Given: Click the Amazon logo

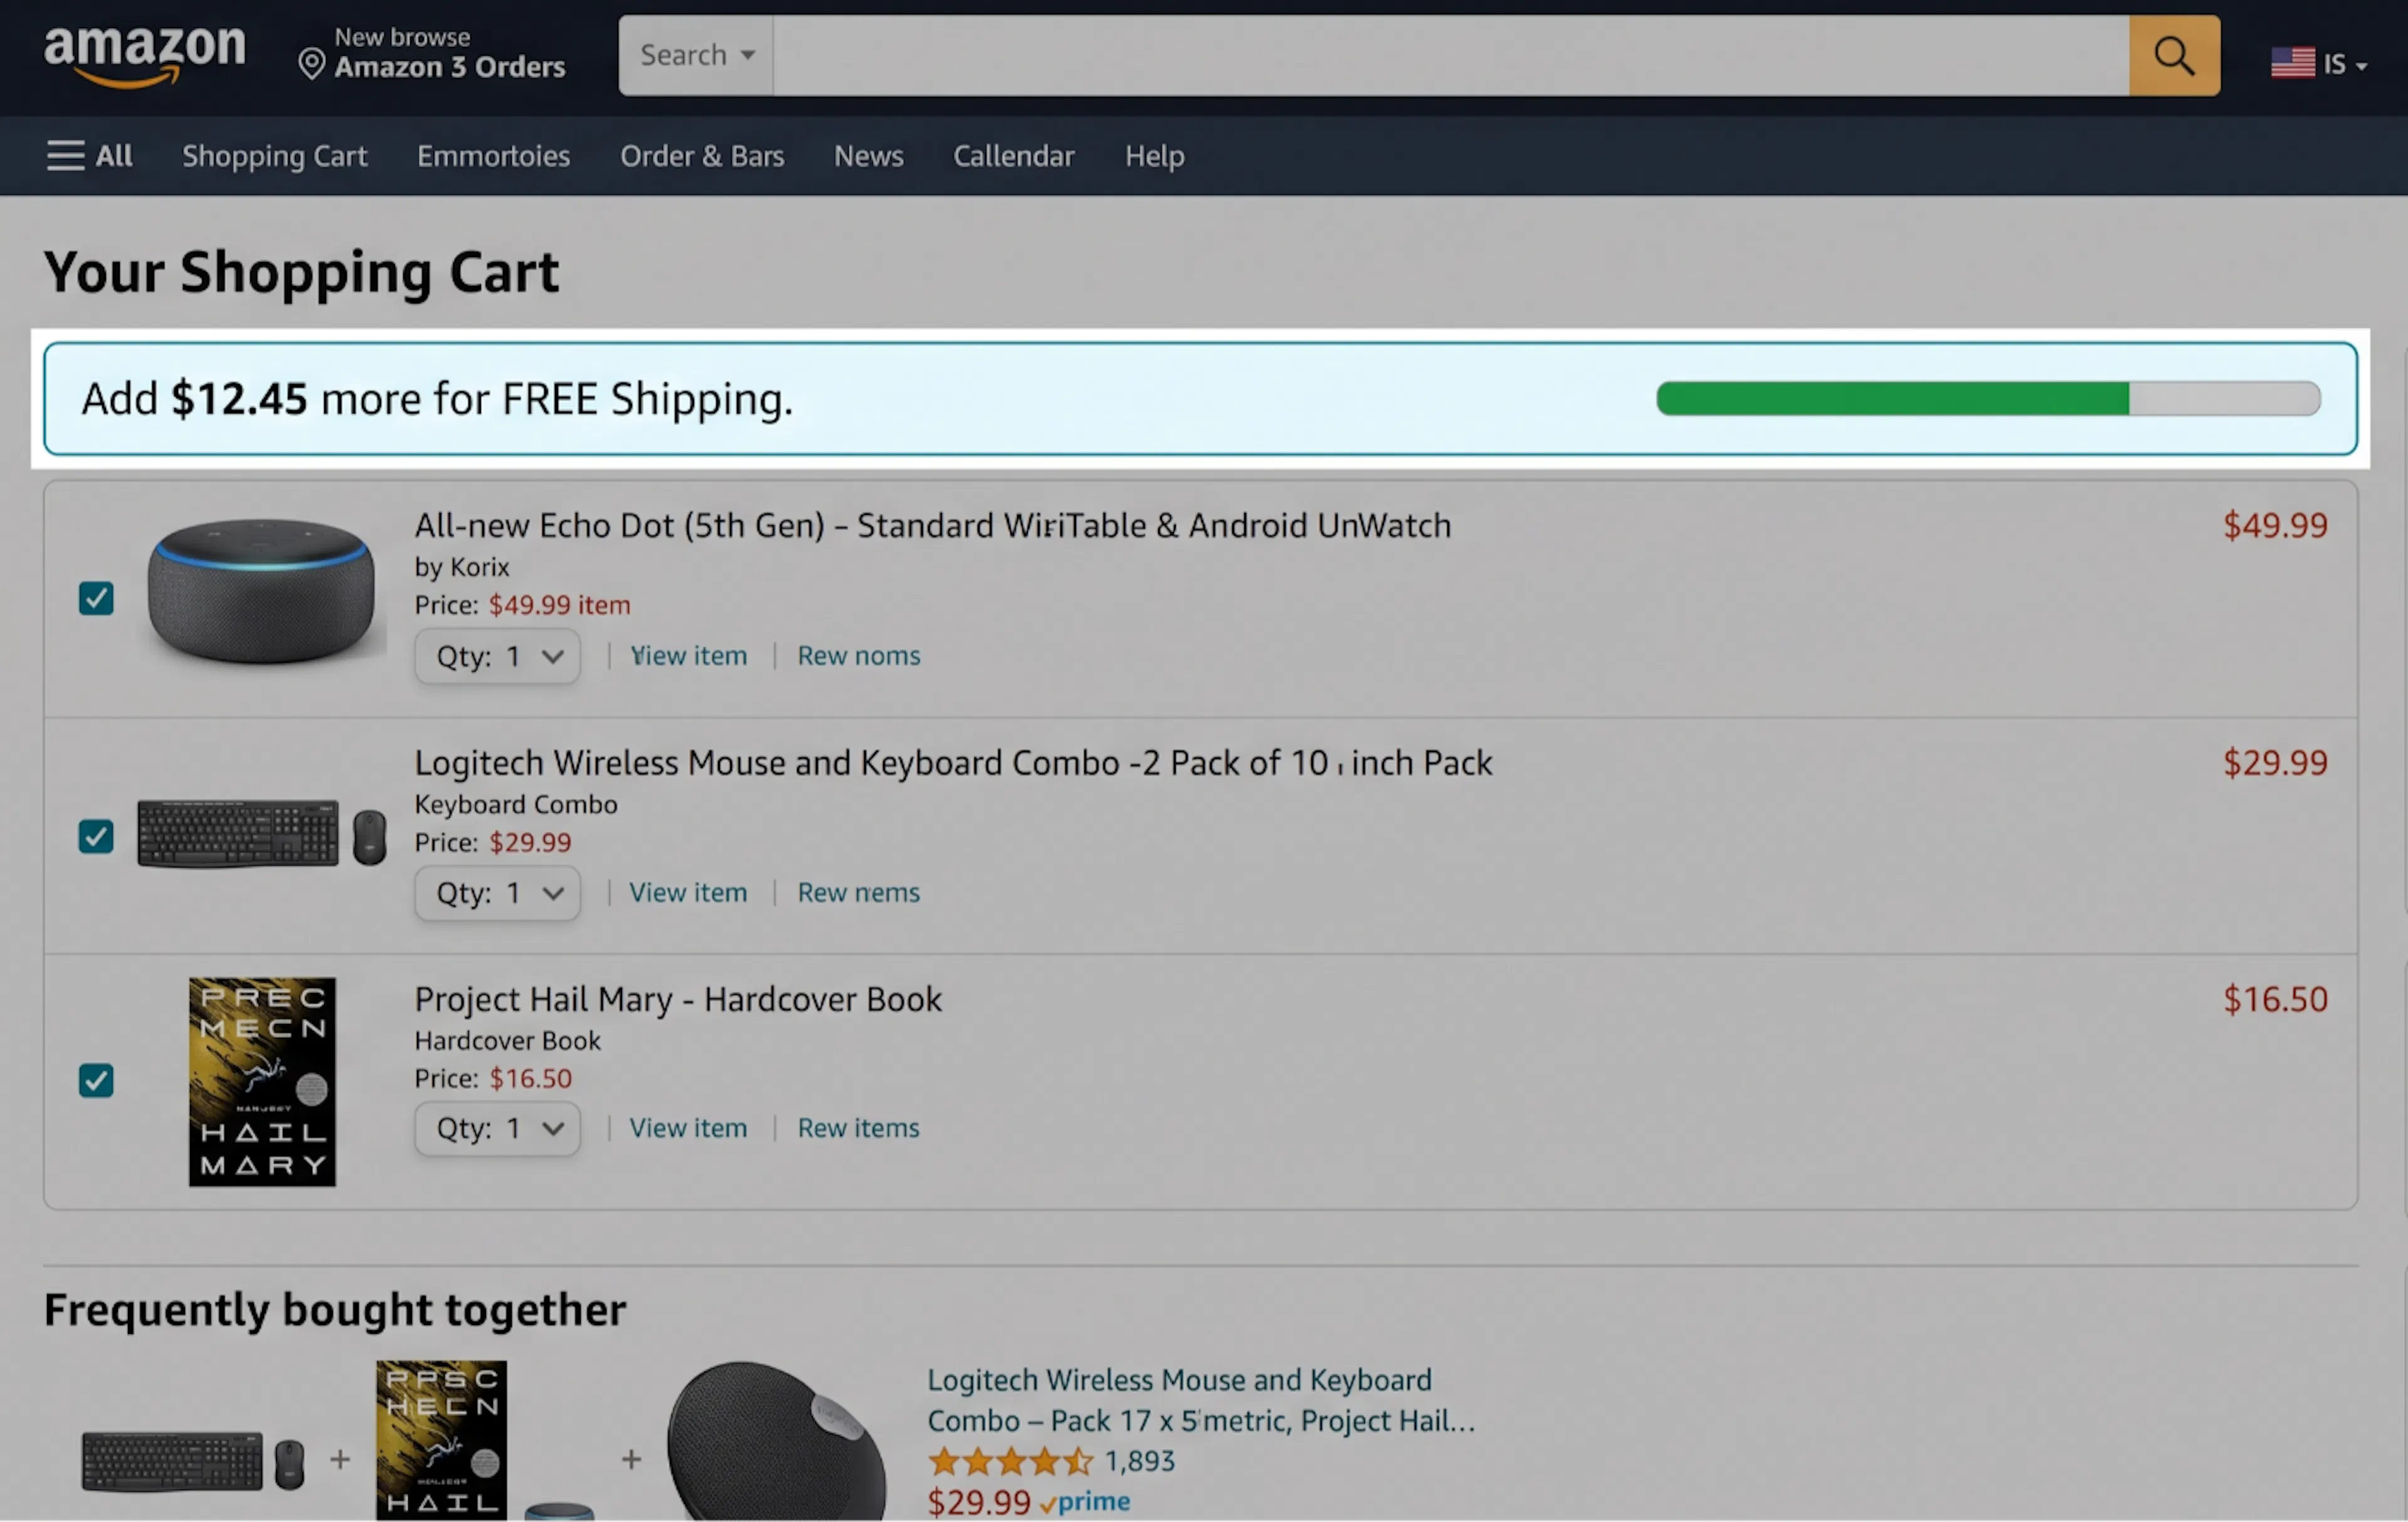Looking at the screenshot, I should pyautogui.click(x=145, y=56).
